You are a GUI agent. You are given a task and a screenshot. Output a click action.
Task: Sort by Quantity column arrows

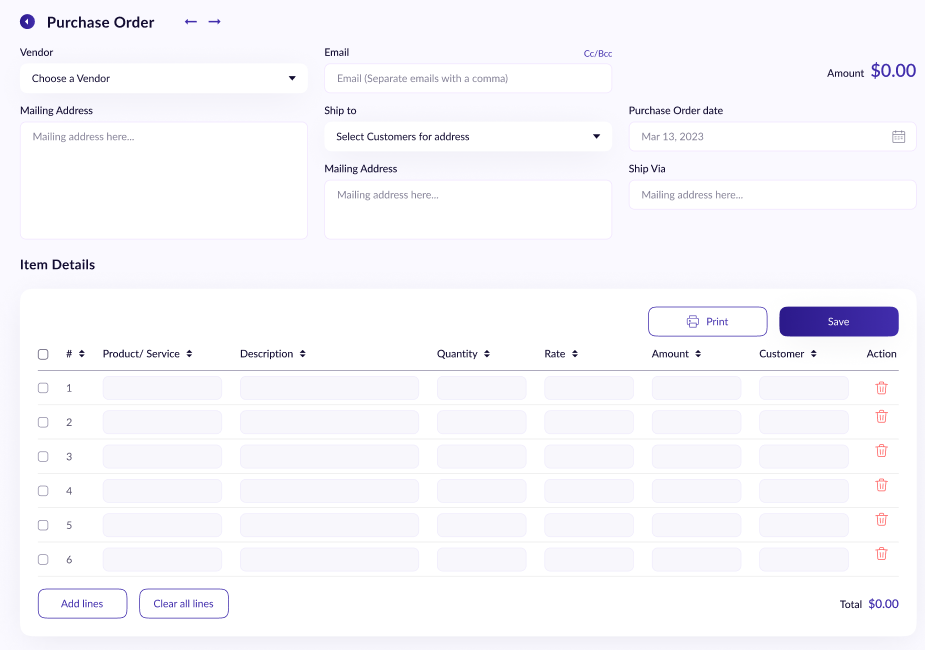click(x=487, y=354)
